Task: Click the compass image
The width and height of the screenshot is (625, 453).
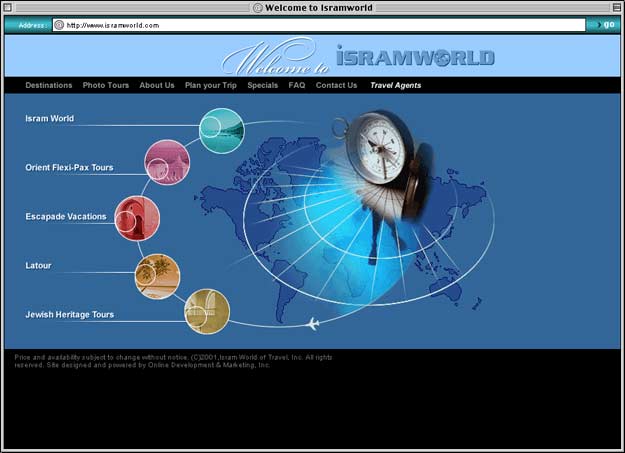Action: [382, 148]
